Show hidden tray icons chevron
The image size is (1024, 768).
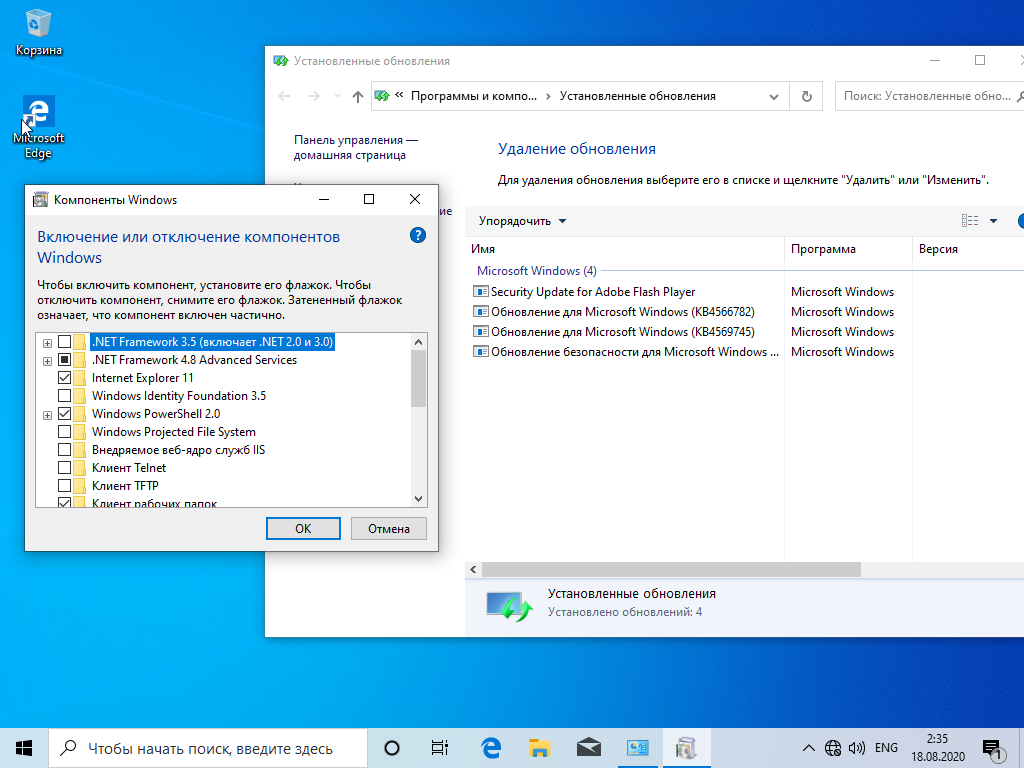808,748
